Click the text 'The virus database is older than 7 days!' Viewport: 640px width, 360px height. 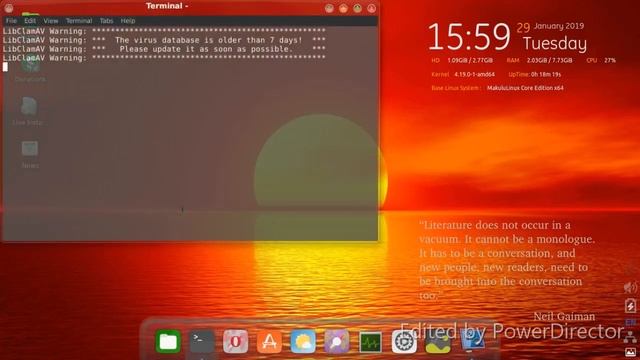pyautogui.click(x=209, y=40)
